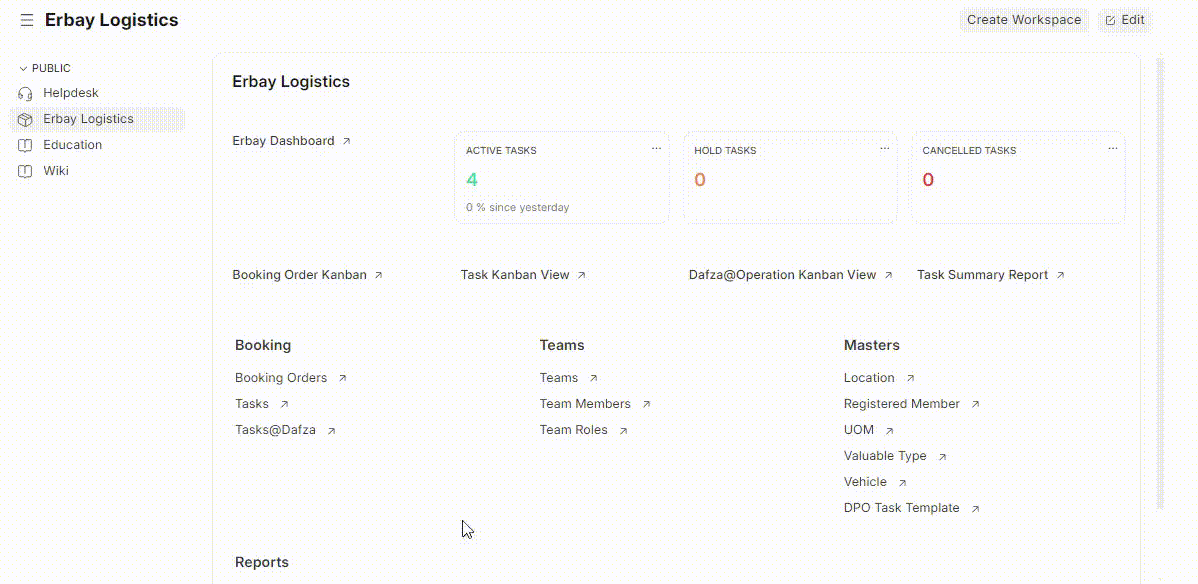
Task: Click the Wiki book icon
Action: coord(25,171)
